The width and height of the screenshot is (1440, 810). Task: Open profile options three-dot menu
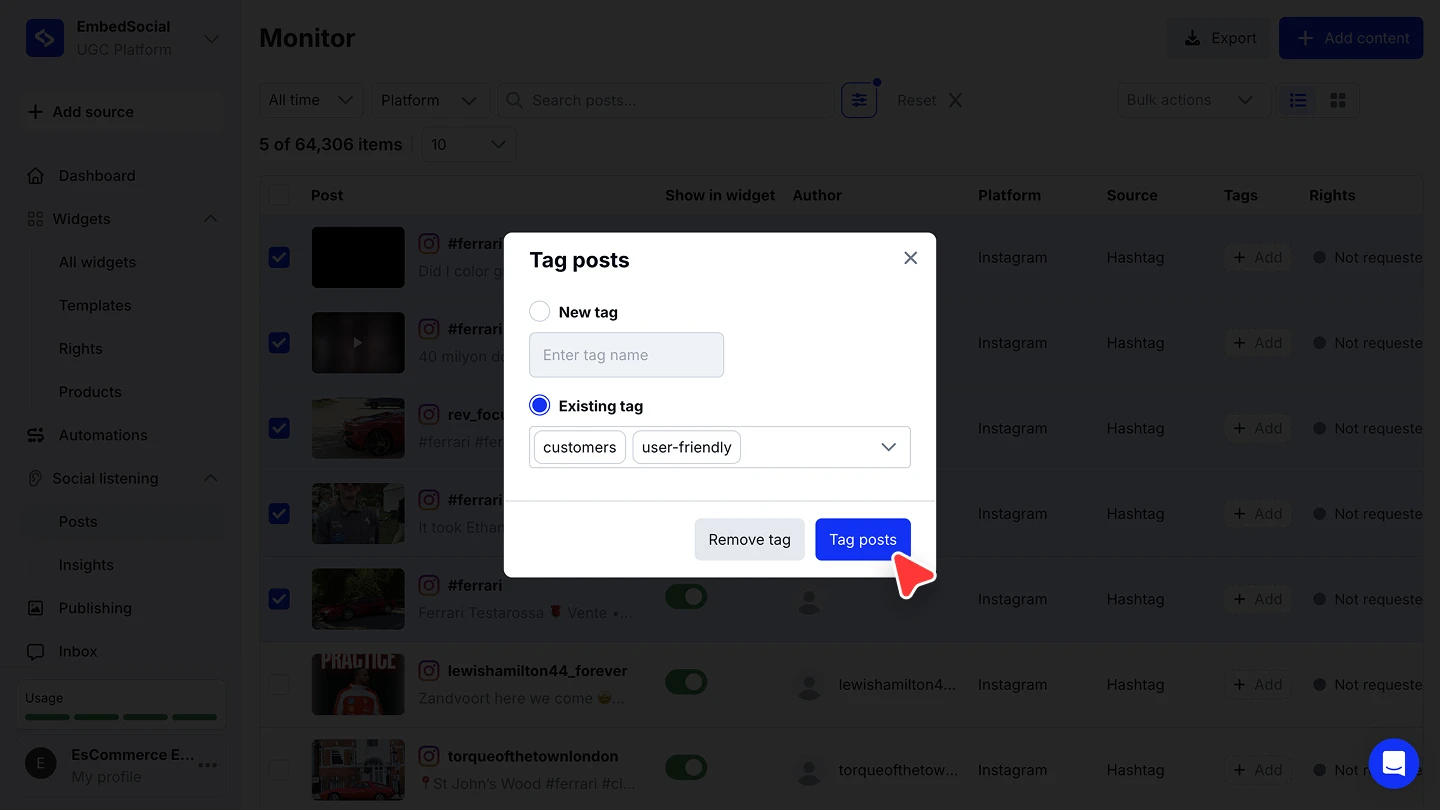click(208, 765)
